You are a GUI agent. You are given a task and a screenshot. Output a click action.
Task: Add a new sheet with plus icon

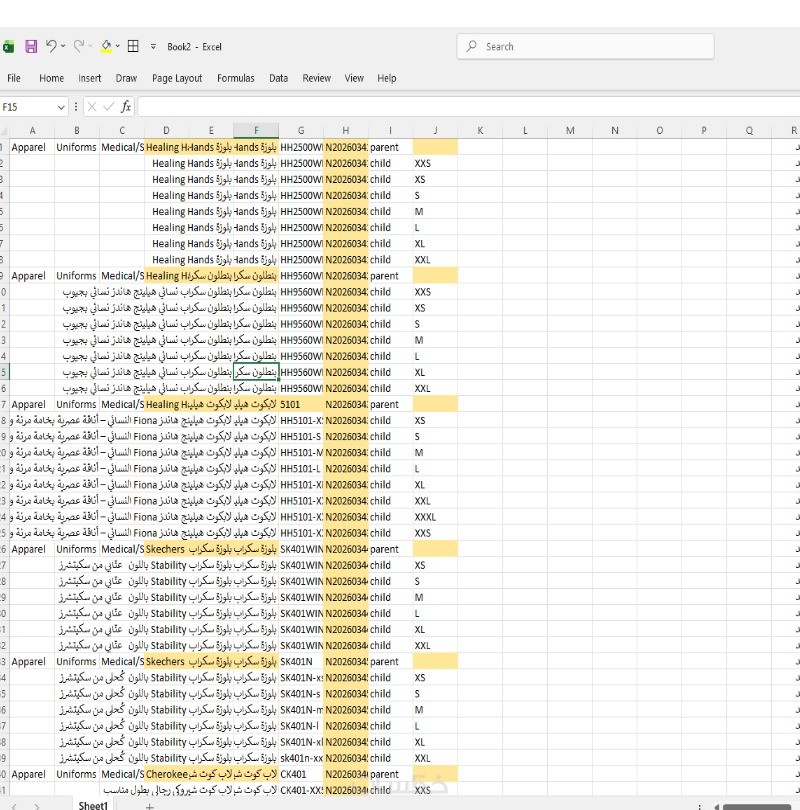pos(149,806)
